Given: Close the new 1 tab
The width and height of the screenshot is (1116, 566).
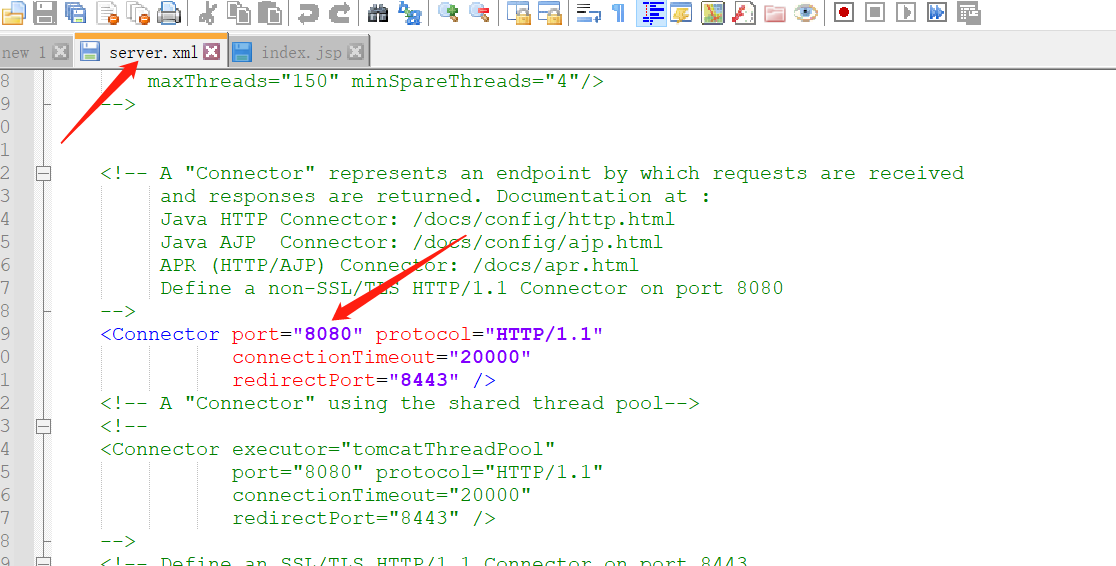Looking at the screenshot, I should point(61,51).
